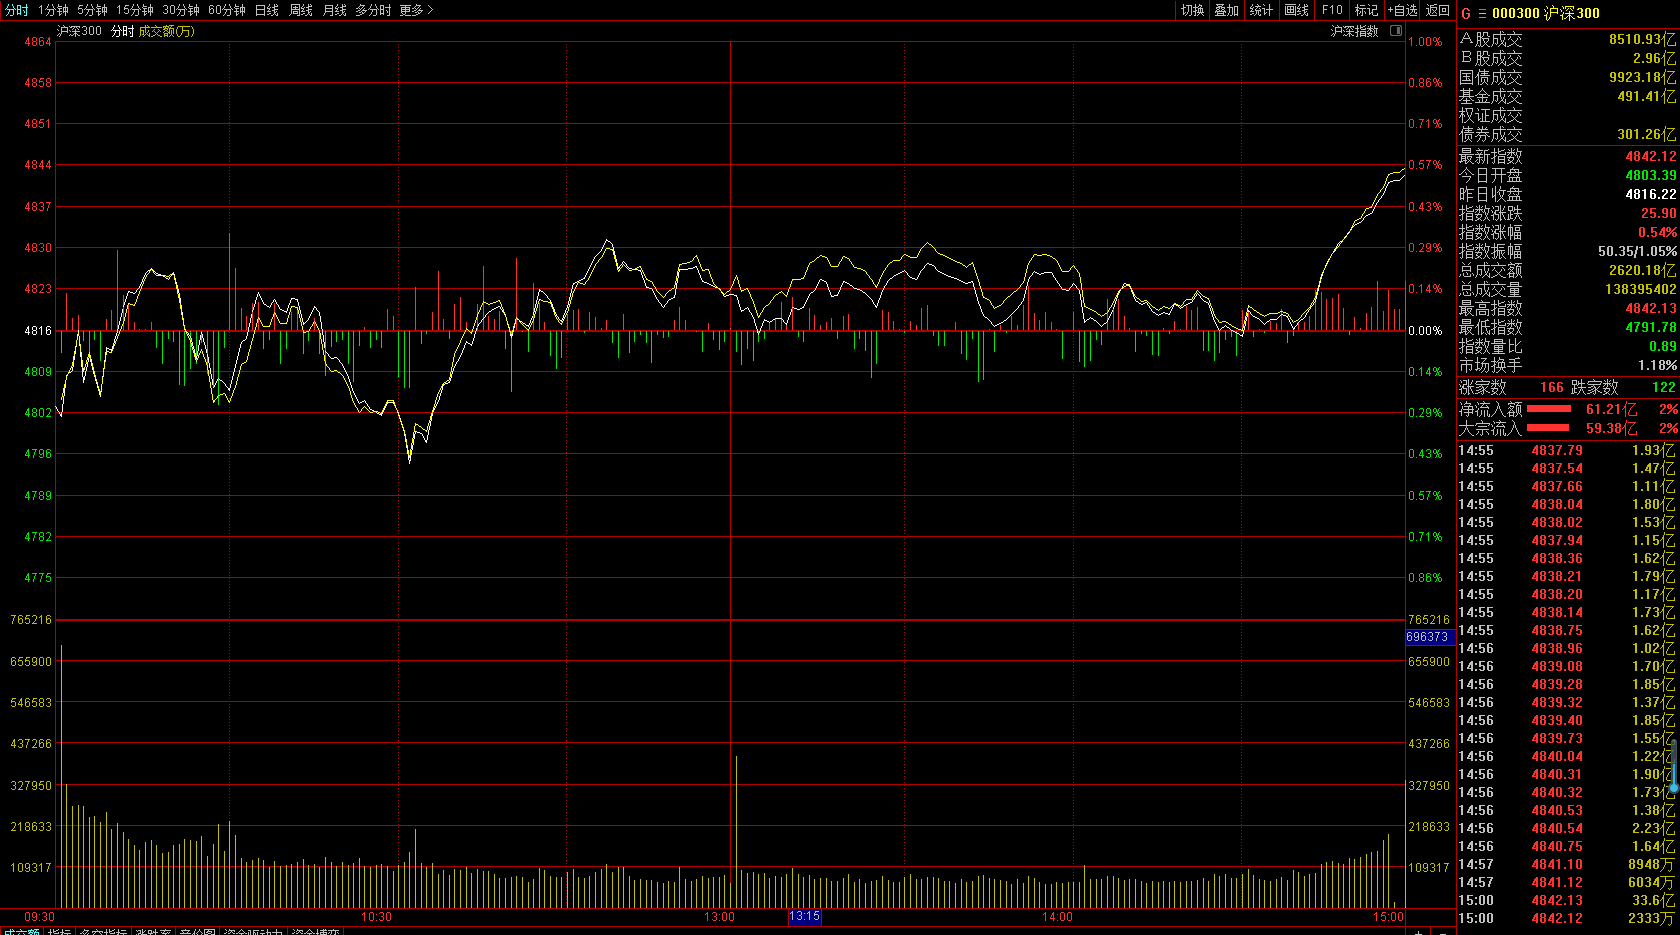Click the red G icon by 000300

pos(1466,13)
